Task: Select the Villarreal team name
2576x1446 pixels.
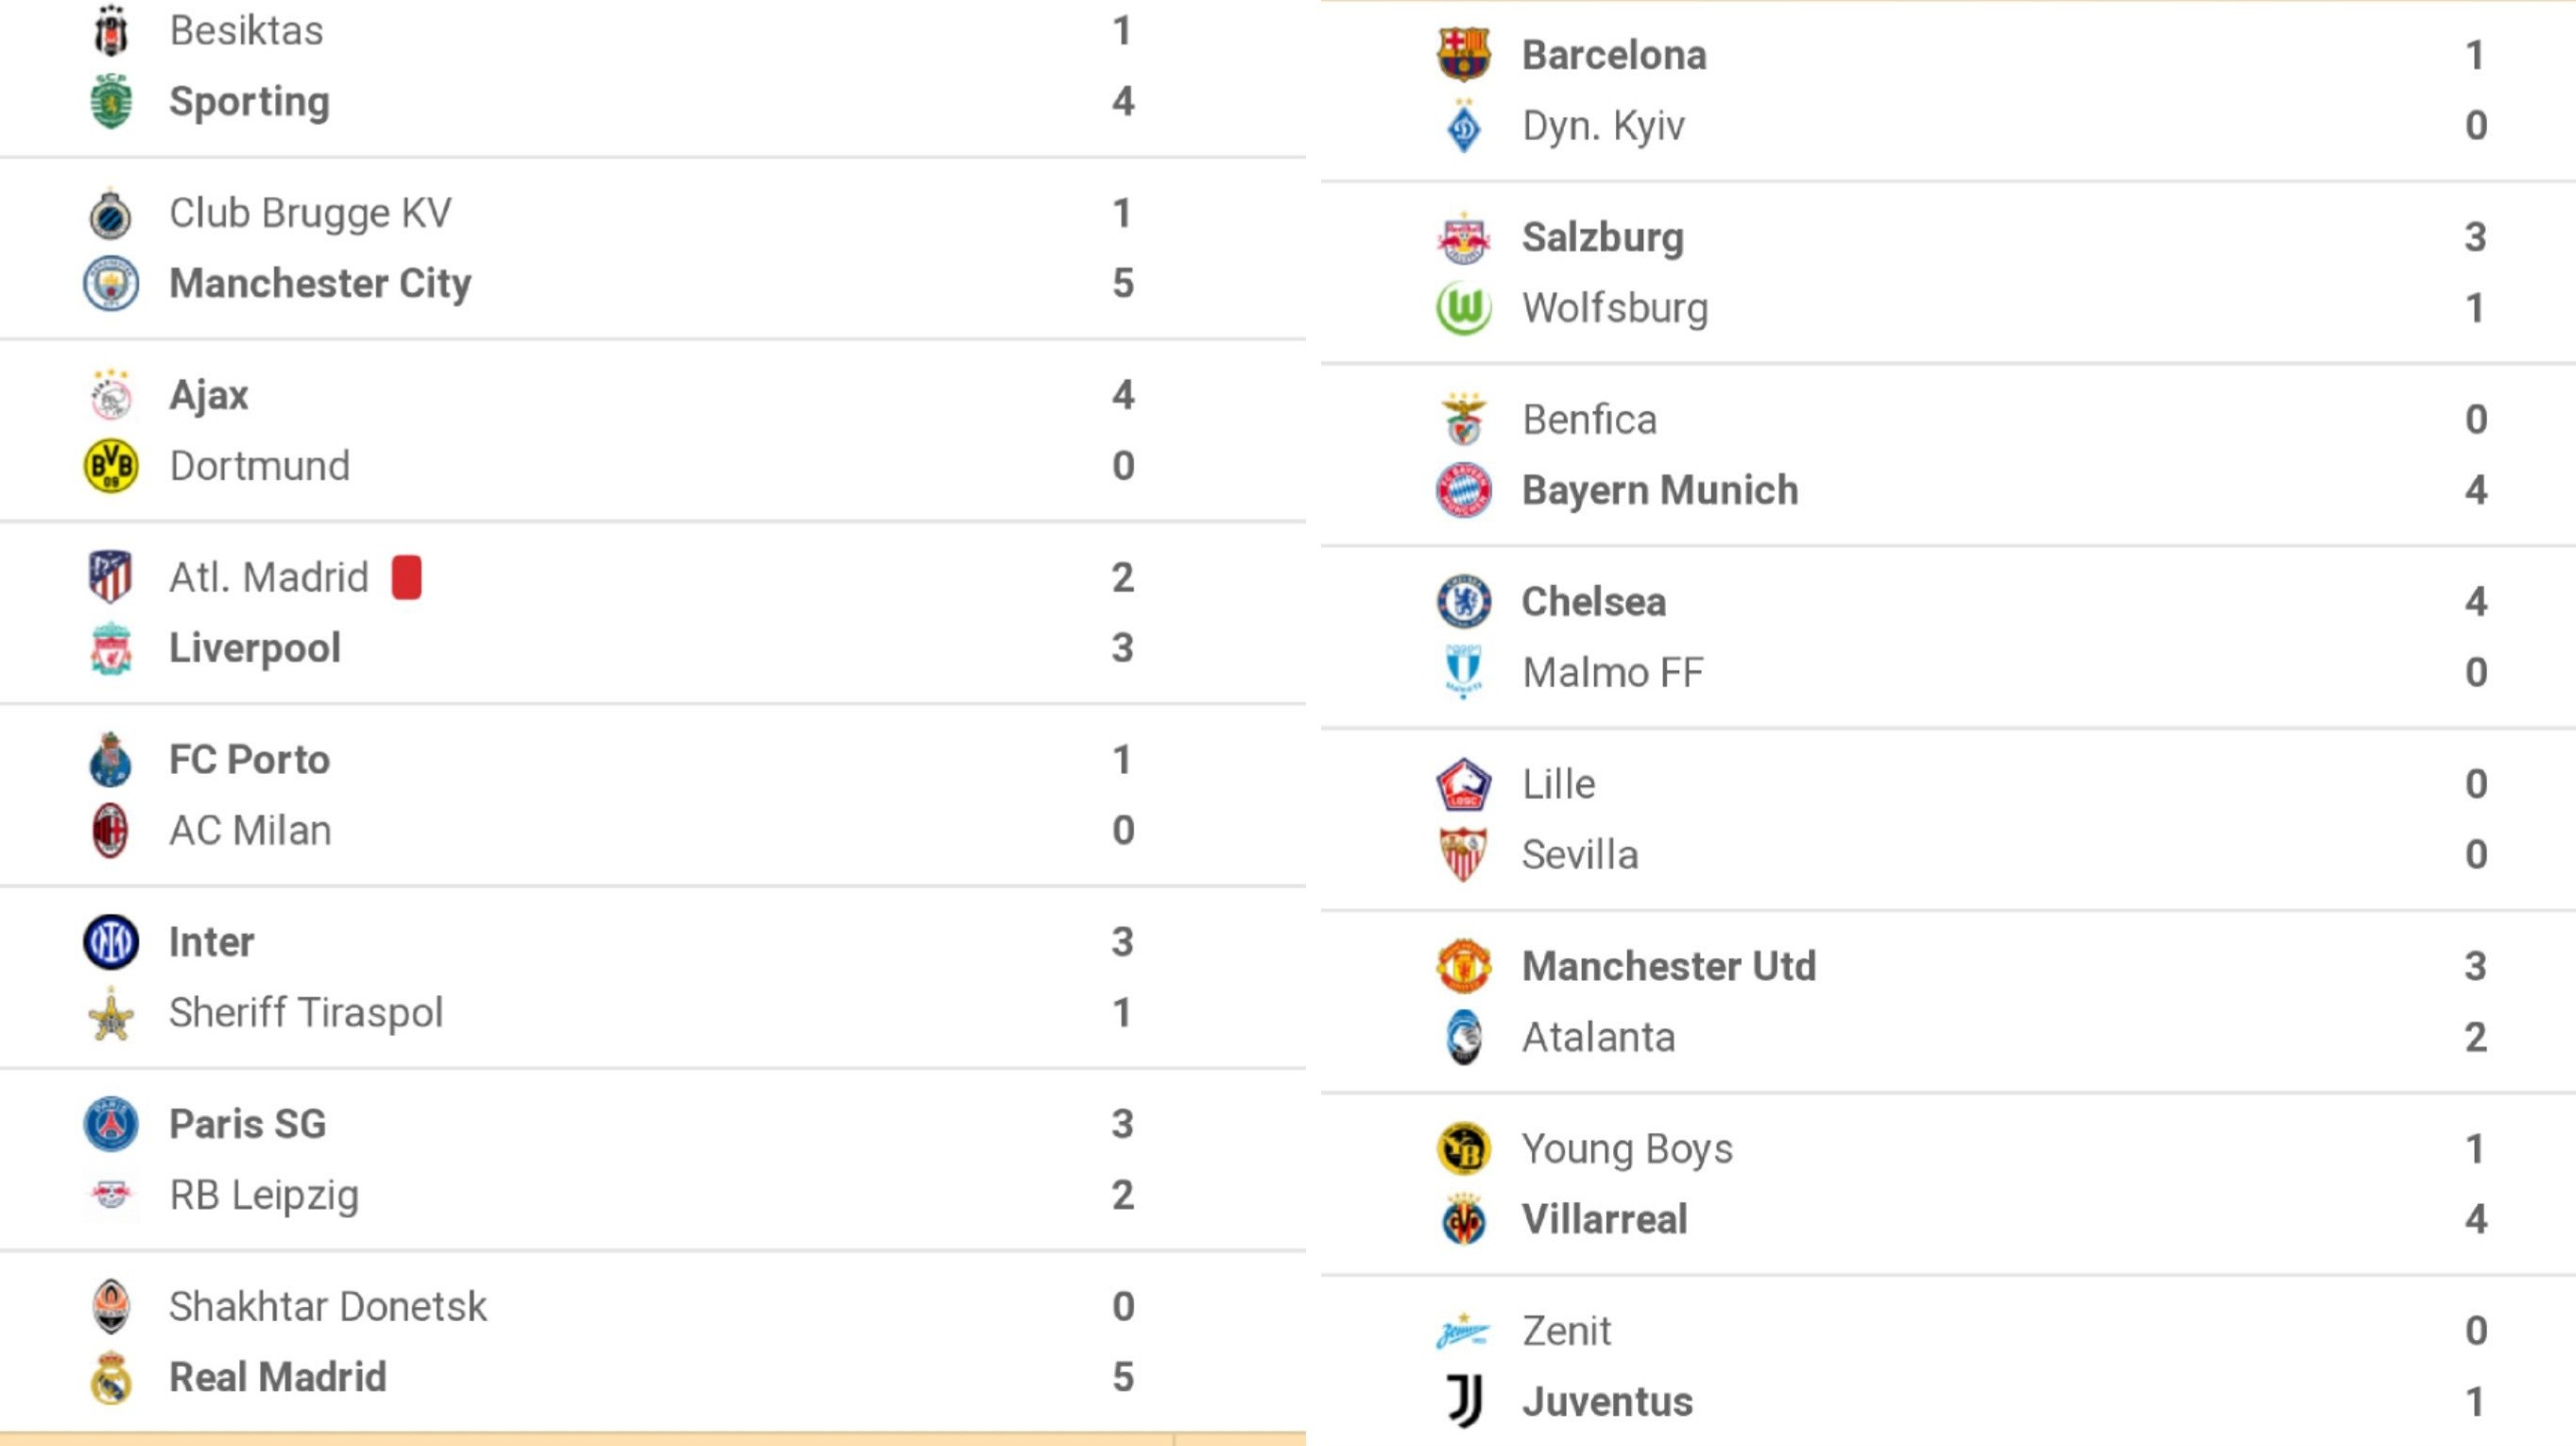Action: tap(1605, 1219)
